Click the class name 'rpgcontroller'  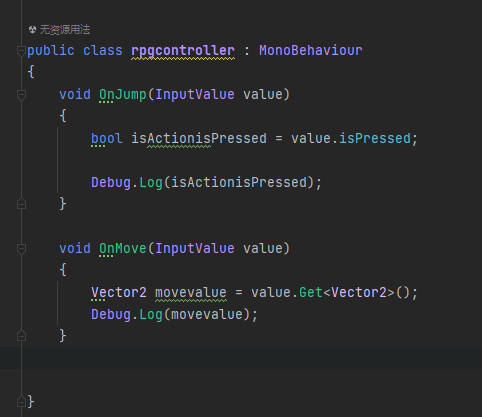pyautogui.click(x=183, y=51)
